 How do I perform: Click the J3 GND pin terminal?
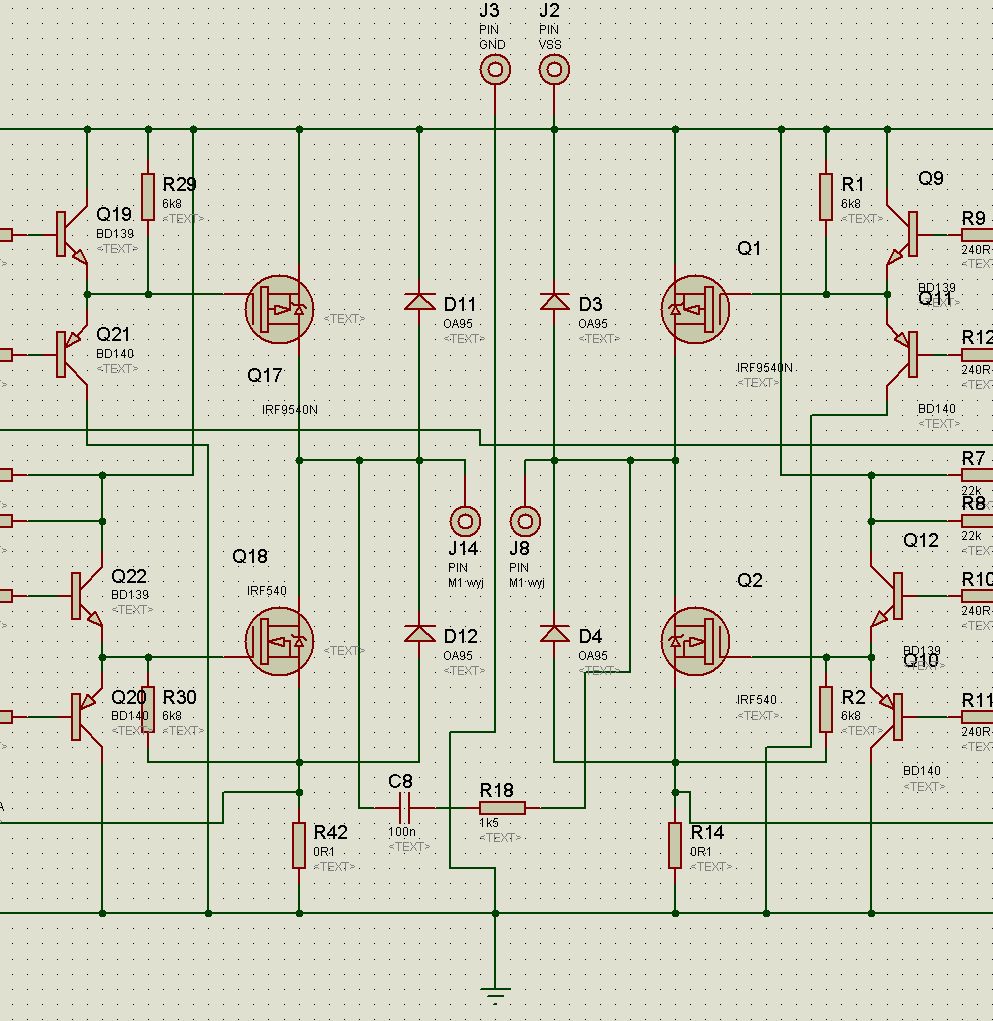point(495,70)
